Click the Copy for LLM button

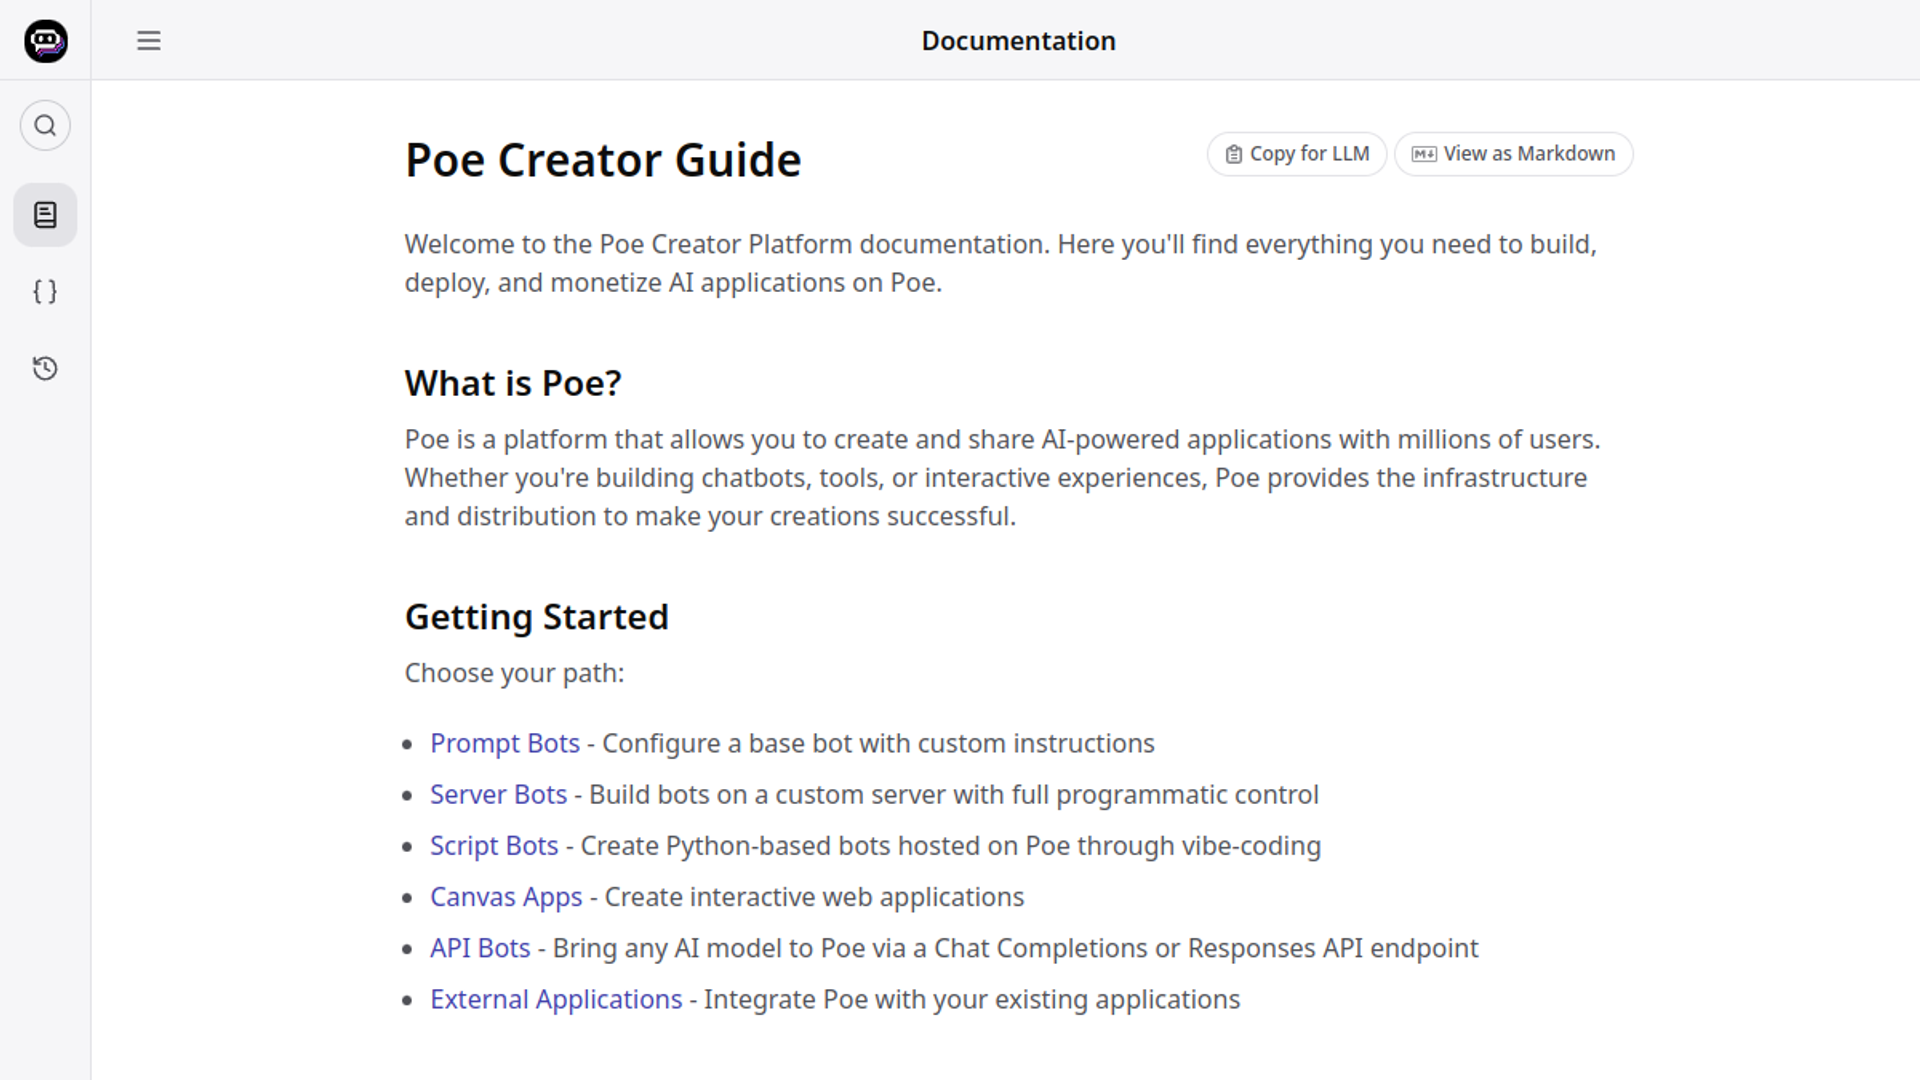tap(1296, 154)
